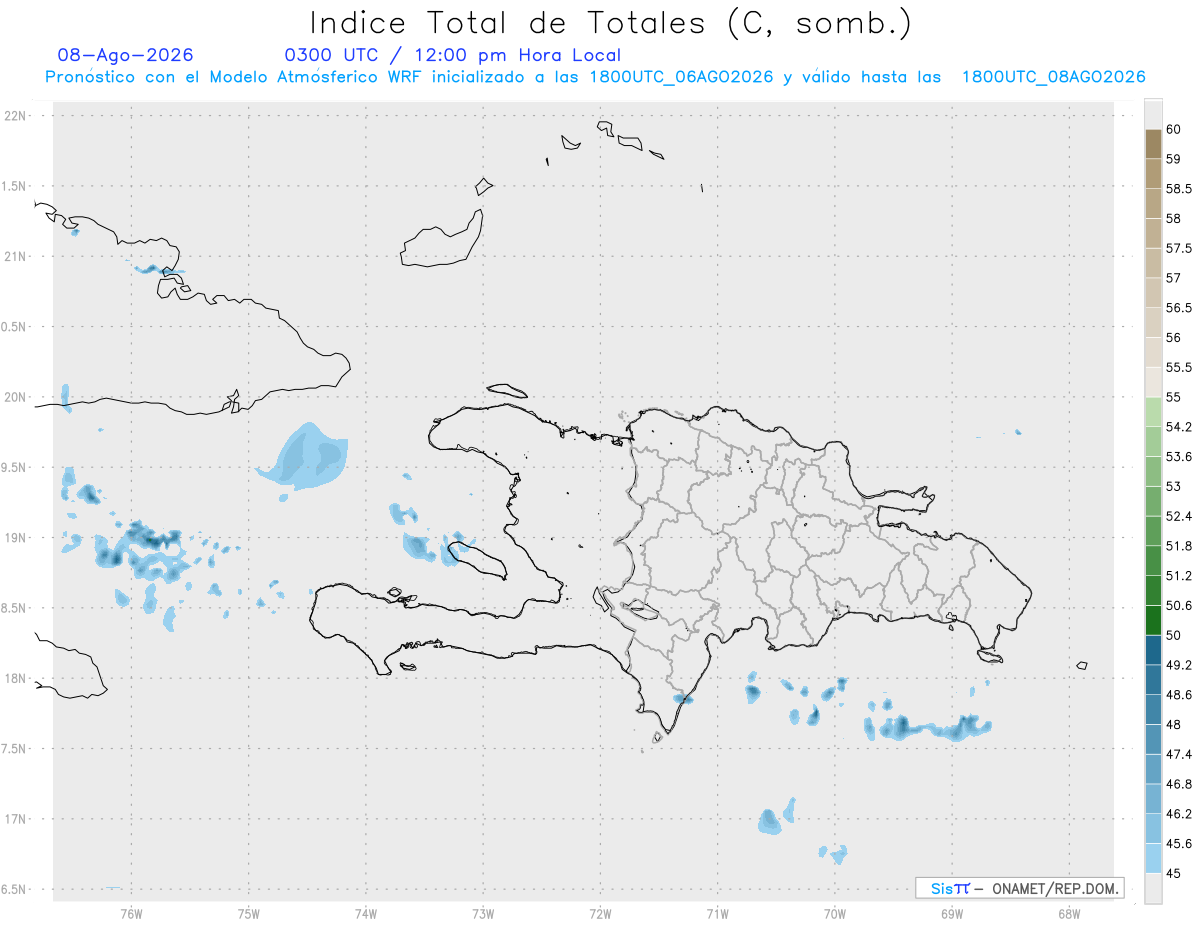Screen dimensions: 1200x927
Task: Select the dark green swatch between 50 and 50.6
Action: [x=1153, y=620]
